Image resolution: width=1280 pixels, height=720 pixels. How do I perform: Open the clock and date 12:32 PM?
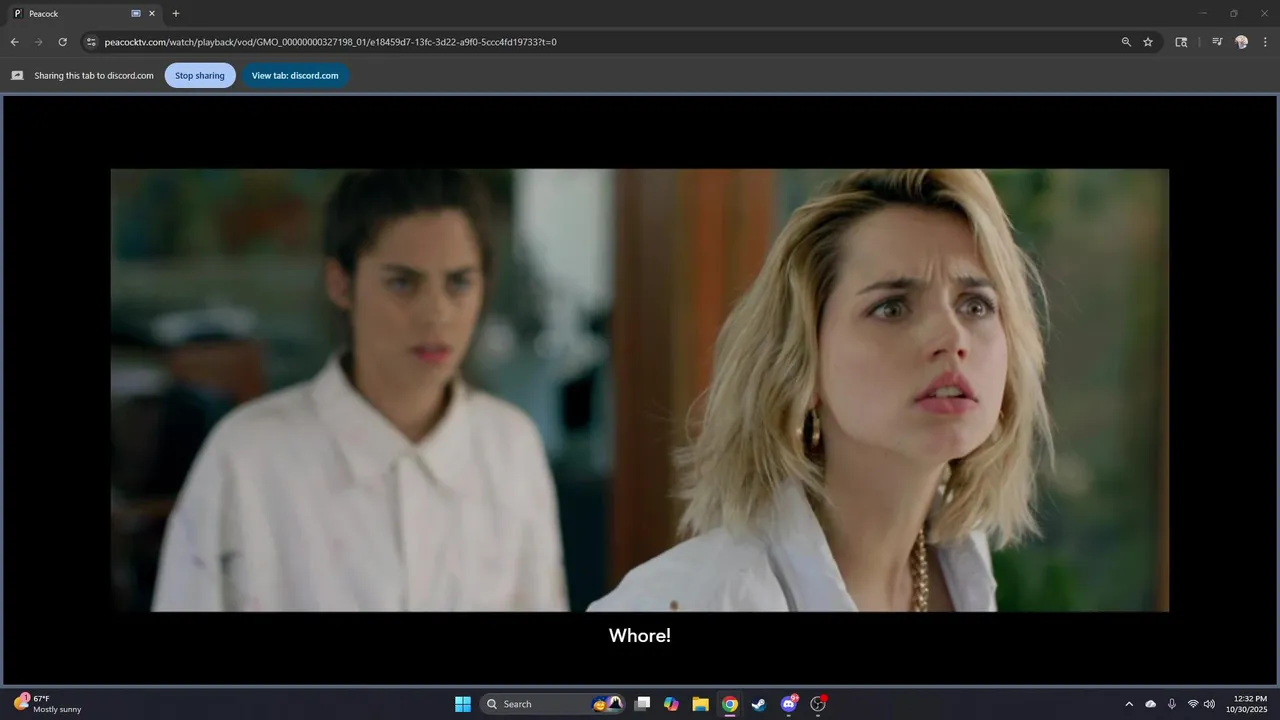1246,704
